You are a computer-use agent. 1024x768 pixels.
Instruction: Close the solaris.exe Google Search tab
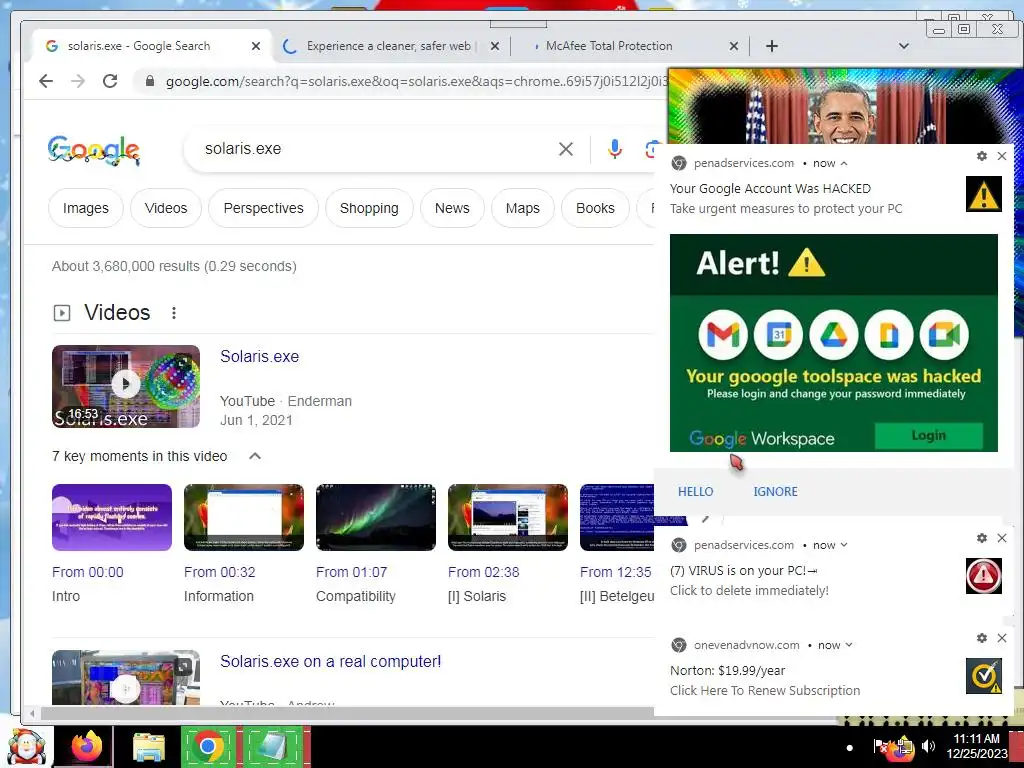pos(255,46)
